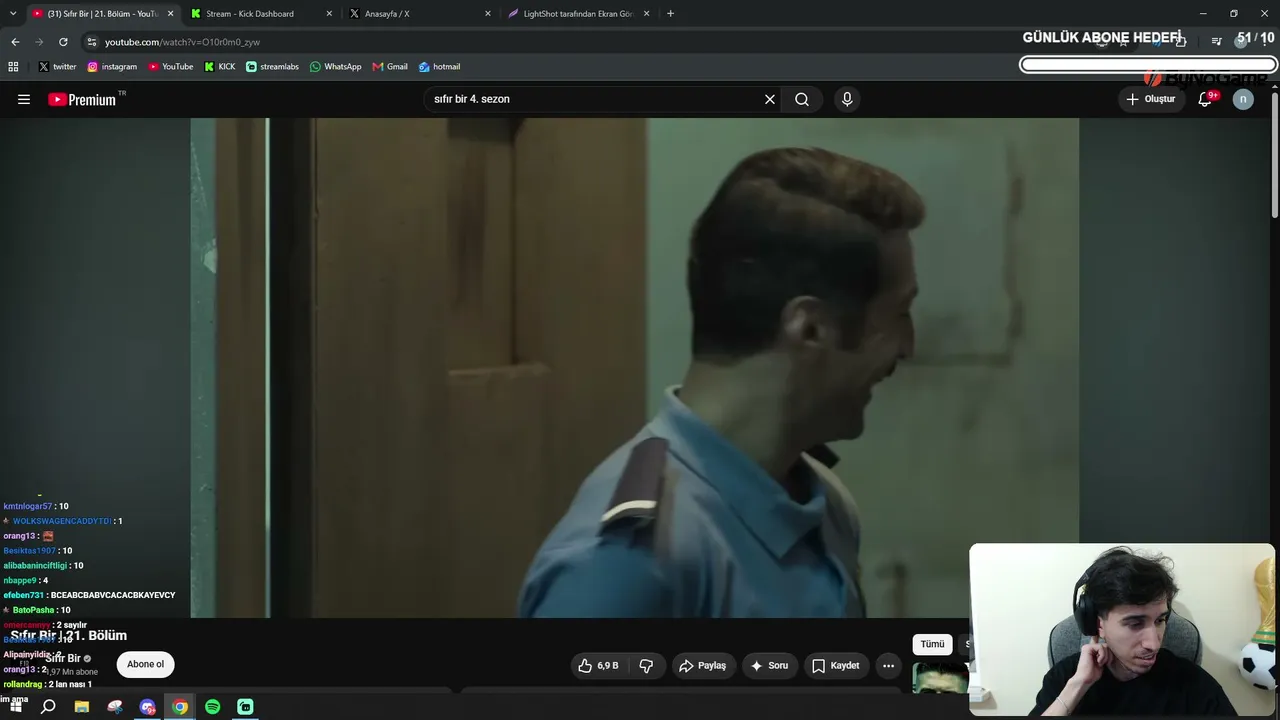This screenshot has width=1280, height=720.
Task: Open the recommended video thumbnail under Tümü
Action: pyautogui.click(x=940, y=678)
